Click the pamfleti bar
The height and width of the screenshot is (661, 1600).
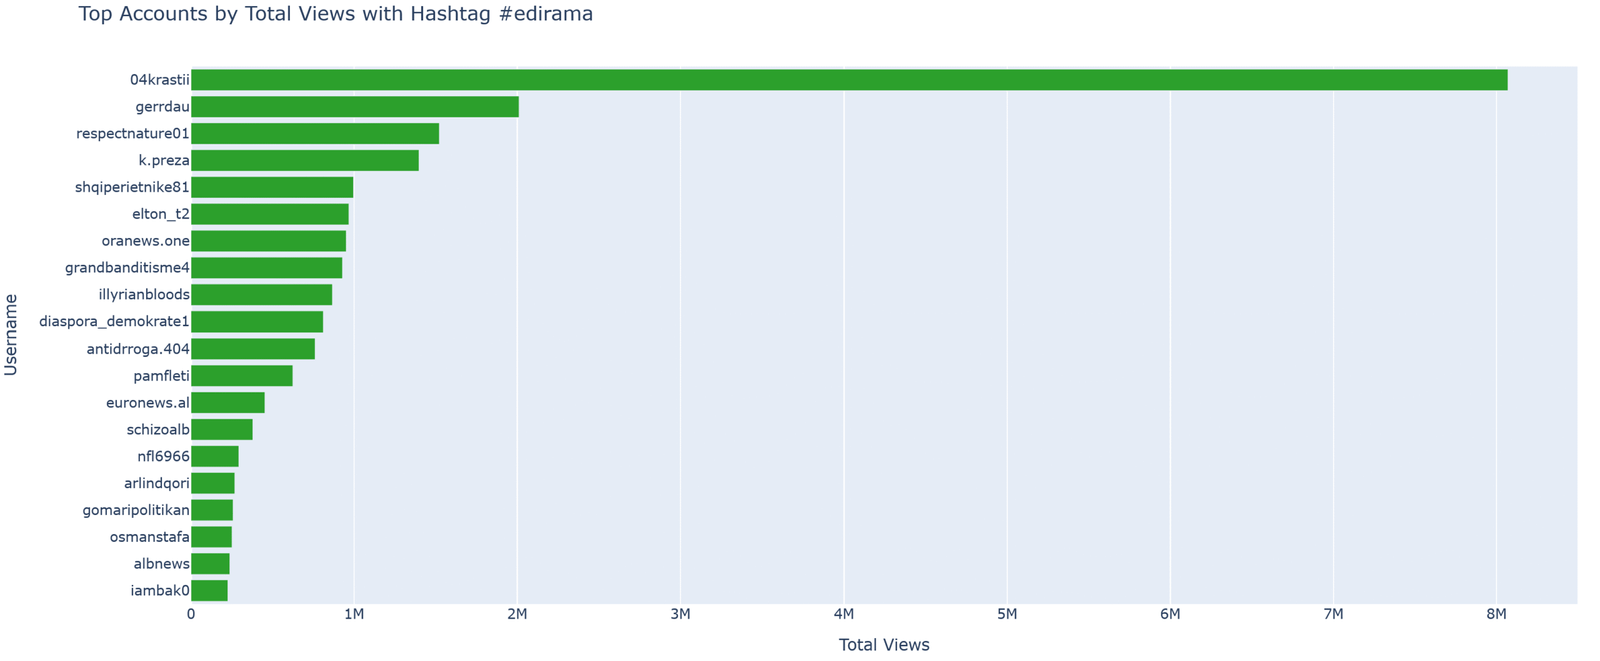point(241,376)
